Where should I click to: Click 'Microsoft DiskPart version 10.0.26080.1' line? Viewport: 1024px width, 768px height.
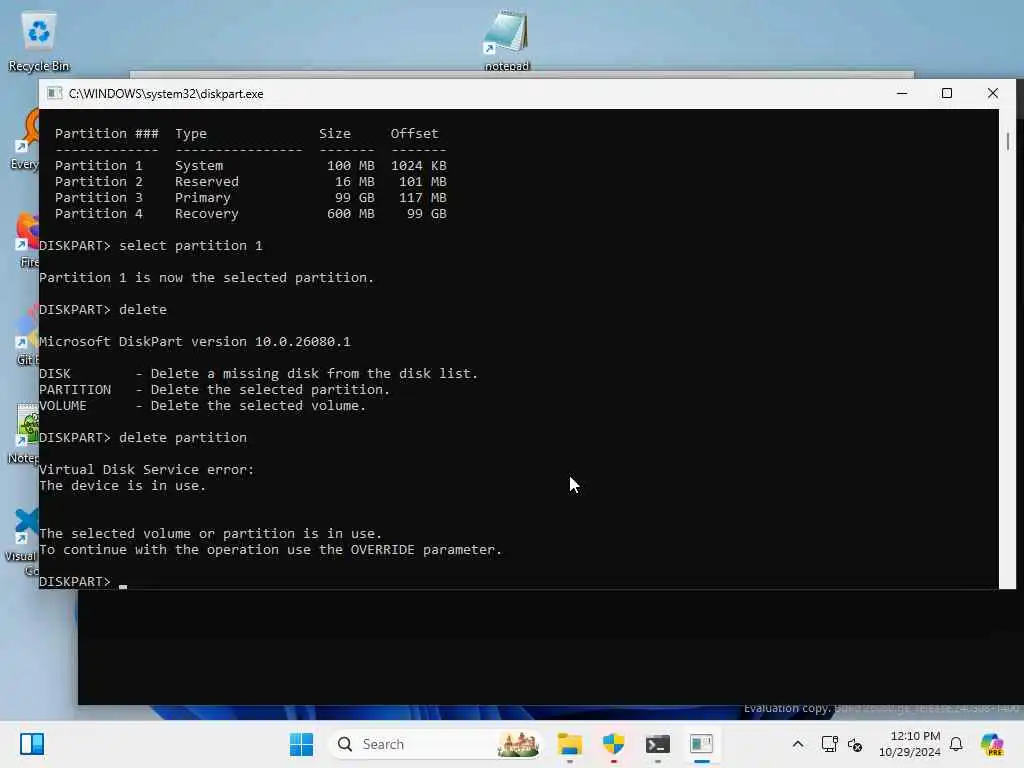click(x=195, y=342)
